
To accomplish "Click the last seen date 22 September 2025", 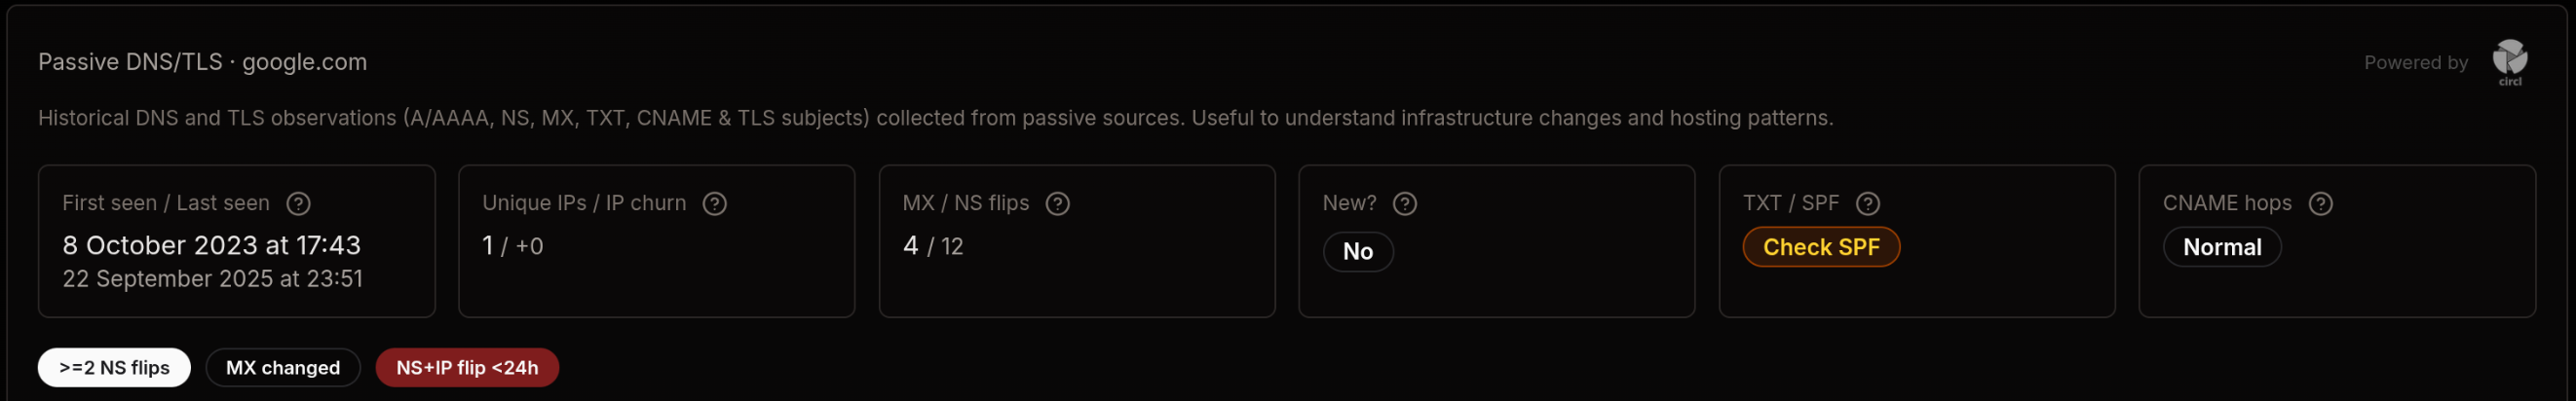I will (212, 279).
